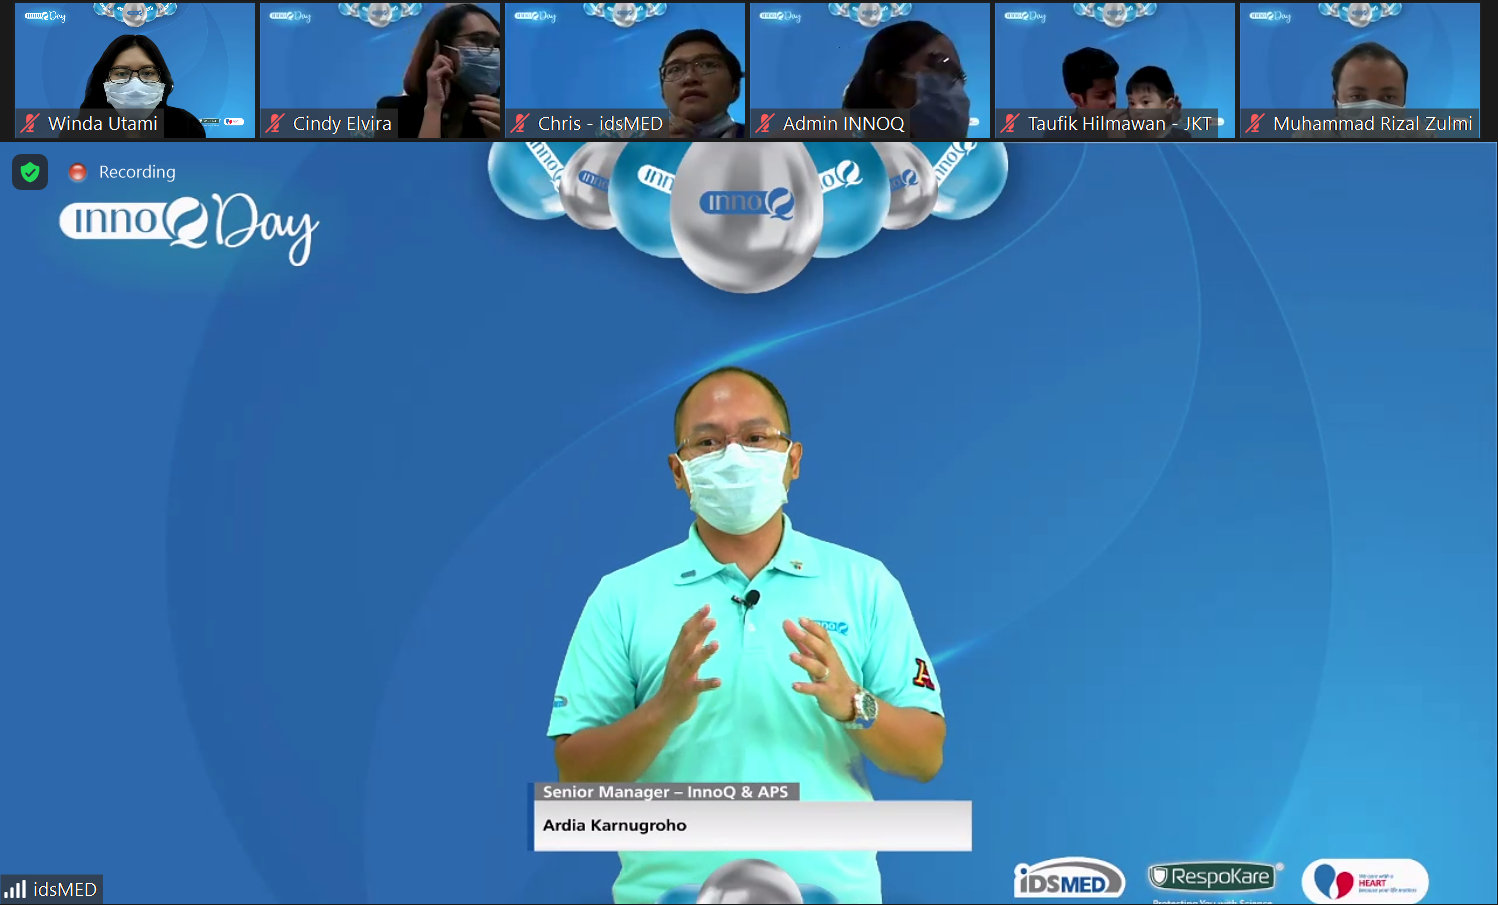Screen dimensions: 1498x905
Task: Click the muted mic icon for Chris - idsMED
Action: coord(520,123)
